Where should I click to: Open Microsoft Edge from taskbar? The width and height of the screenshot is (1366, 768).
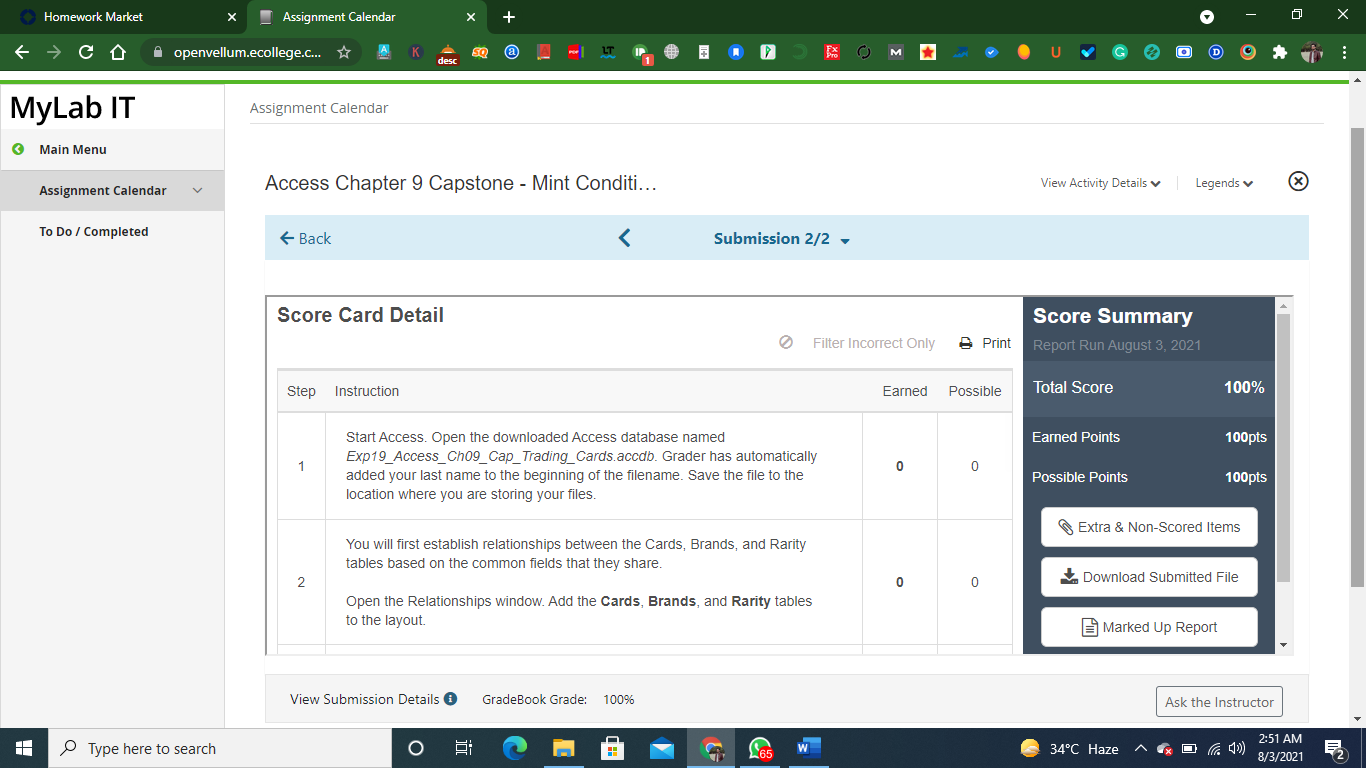tap(515, 748)
